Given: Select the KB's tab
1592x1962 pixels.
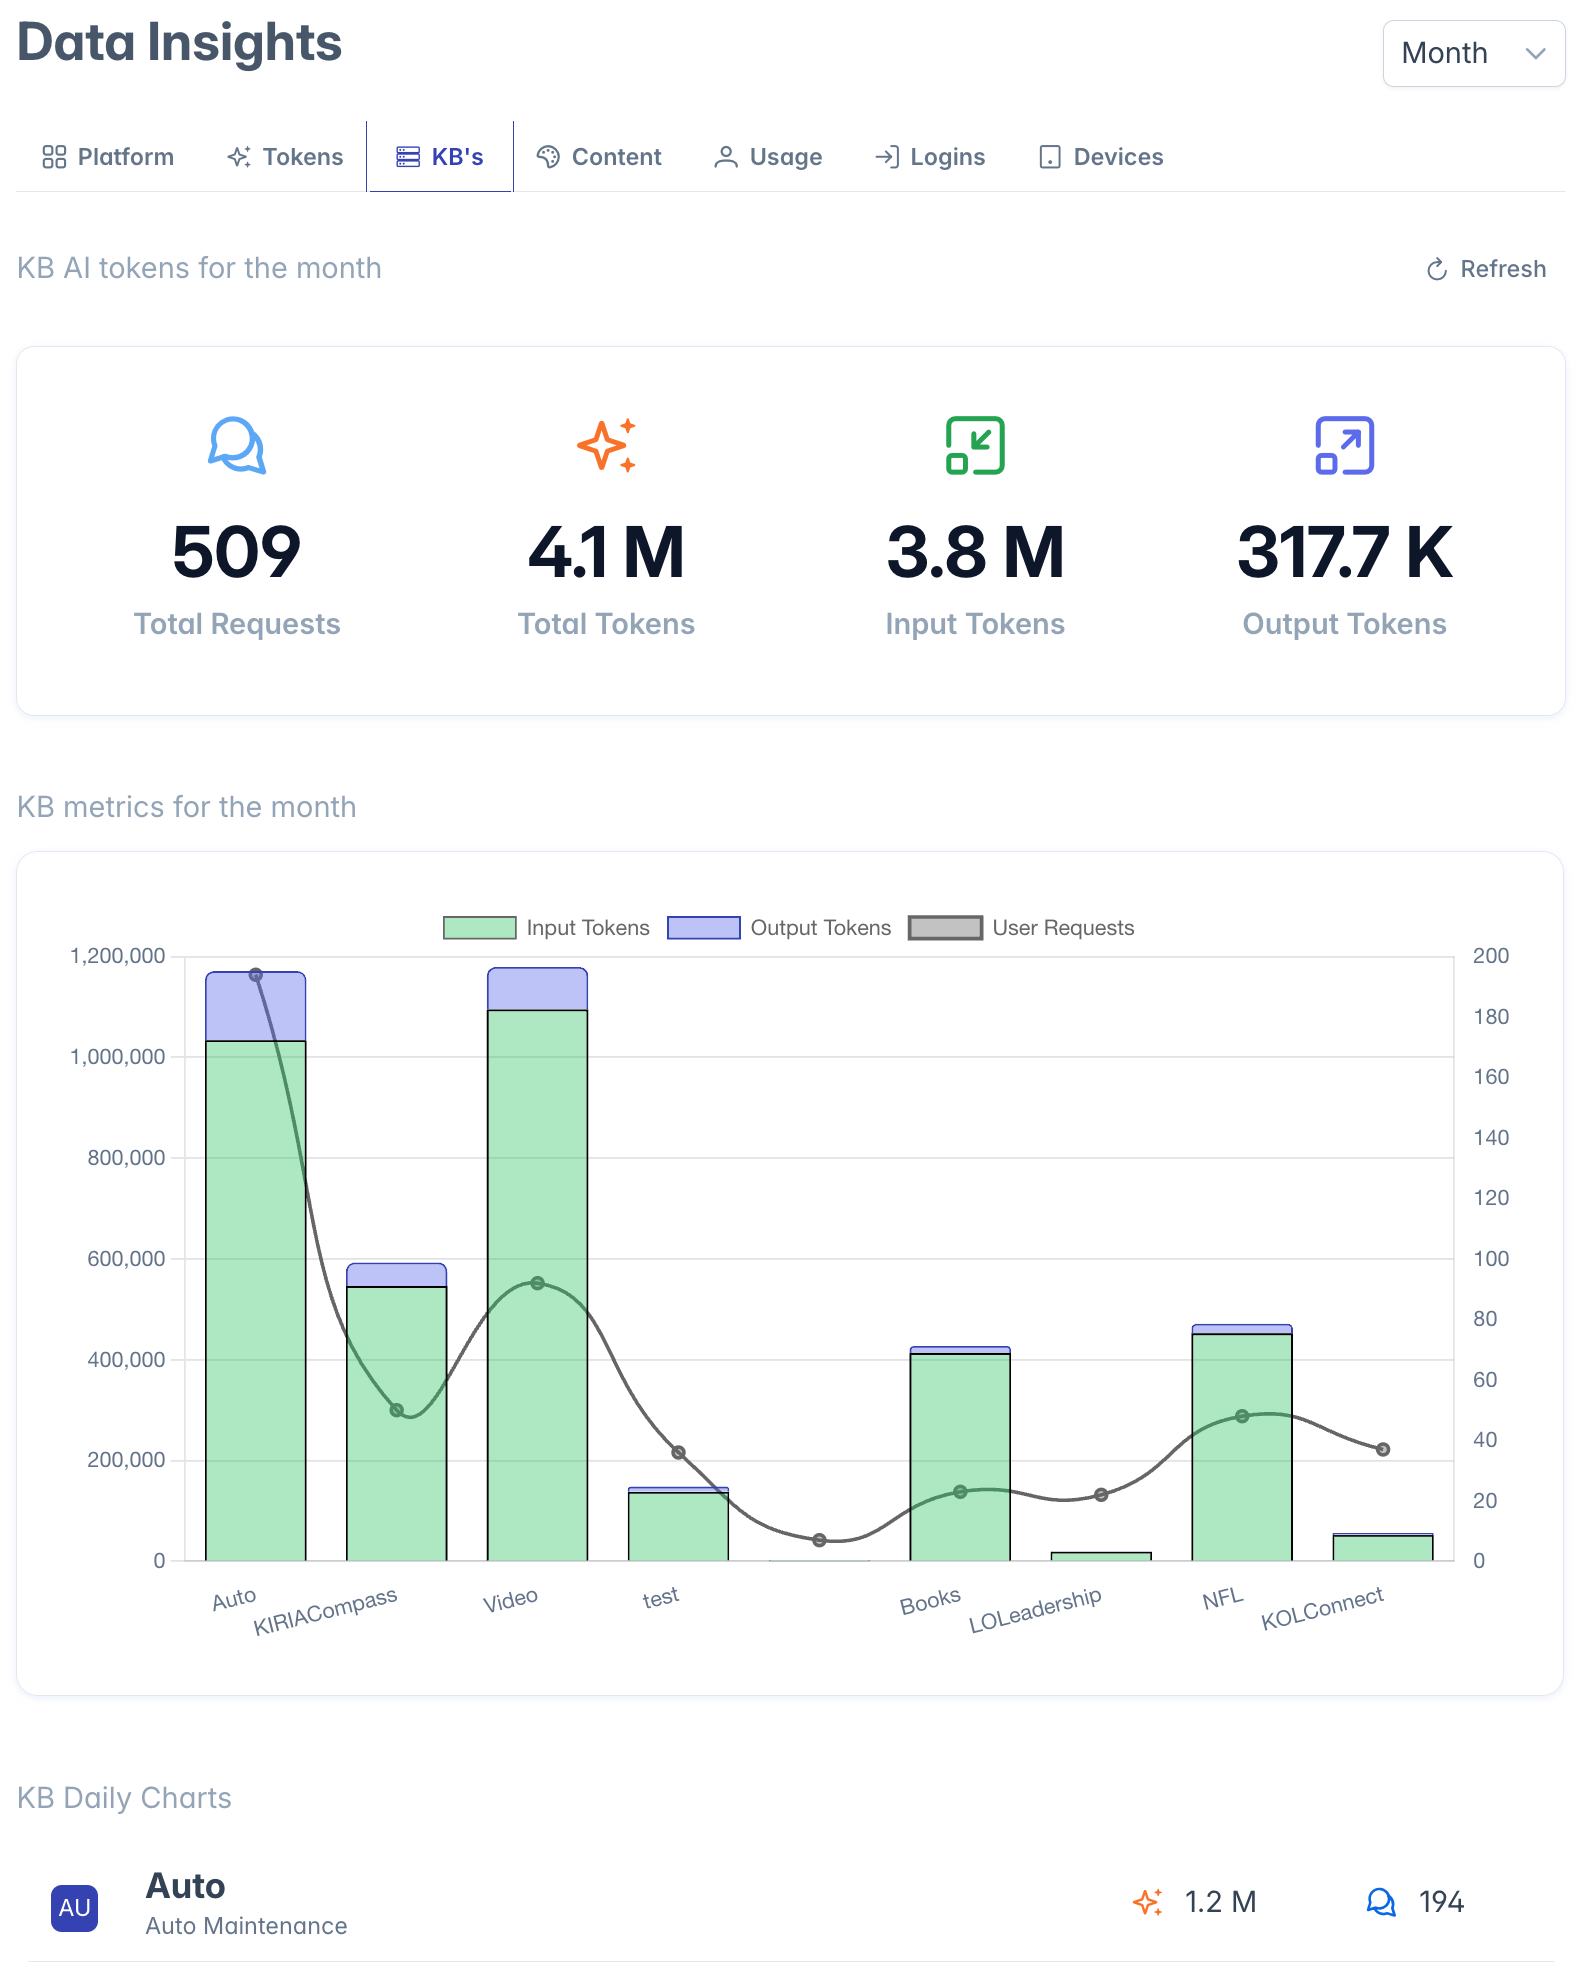Looking at the screenshot, I should point(440,157).
